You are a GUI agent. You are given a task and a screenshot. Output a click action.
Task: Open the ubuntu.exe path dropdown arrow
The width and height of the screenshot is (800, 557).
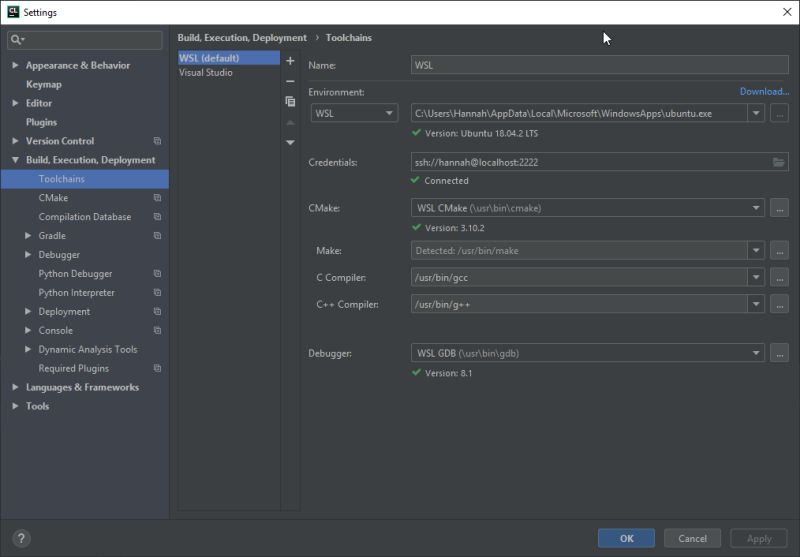[756, 113]
